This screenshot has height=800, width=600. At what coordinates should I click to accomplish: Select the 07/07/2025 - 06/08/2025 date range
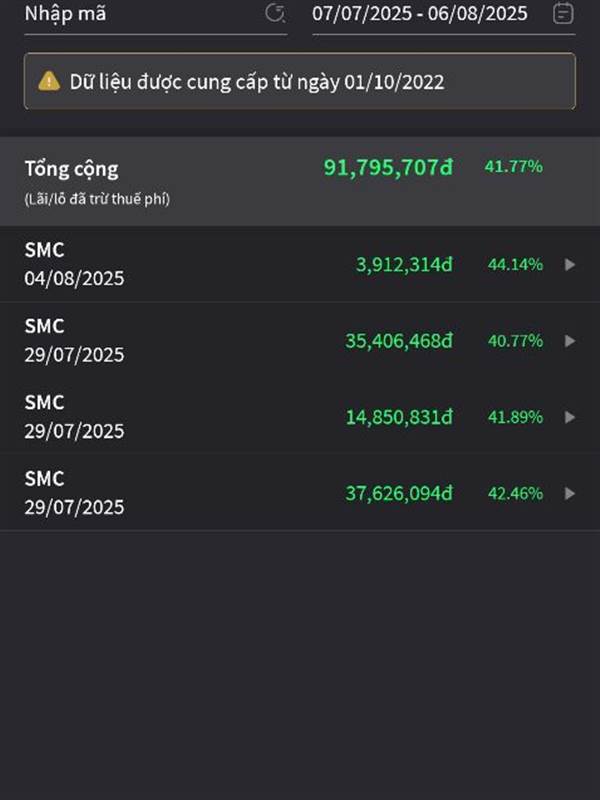pyautogui.click(x=419, y=14)
